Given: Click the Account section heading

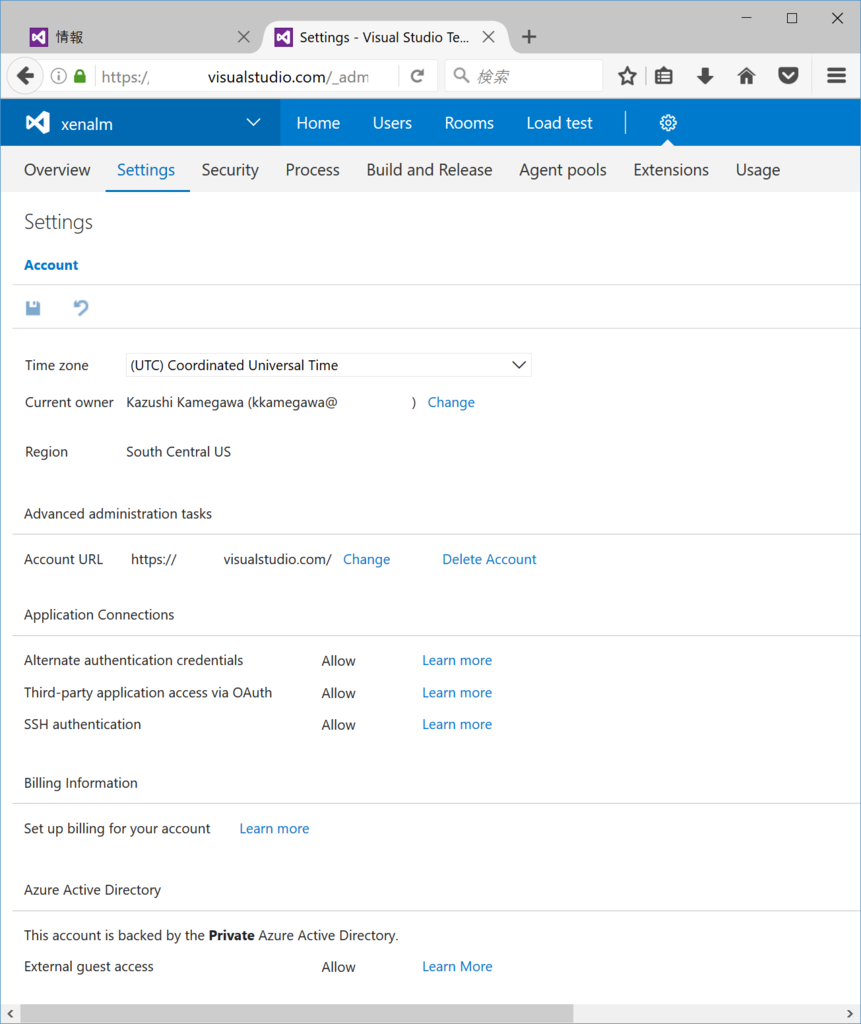Looking at the screenshot, I should [51, 265].
